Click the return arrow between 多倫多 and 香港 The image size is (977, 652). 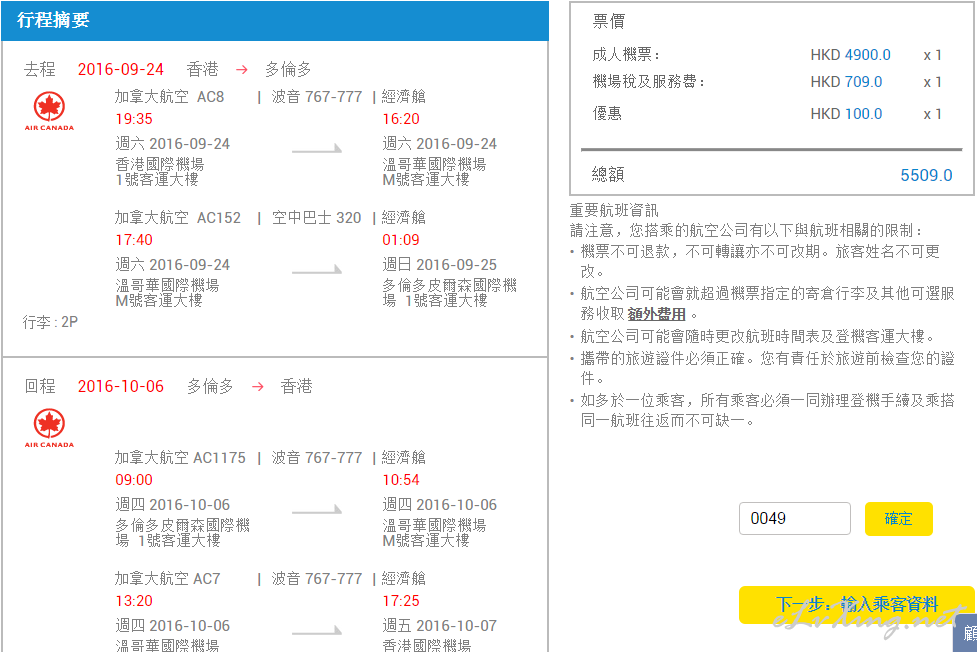click(257, 387)
